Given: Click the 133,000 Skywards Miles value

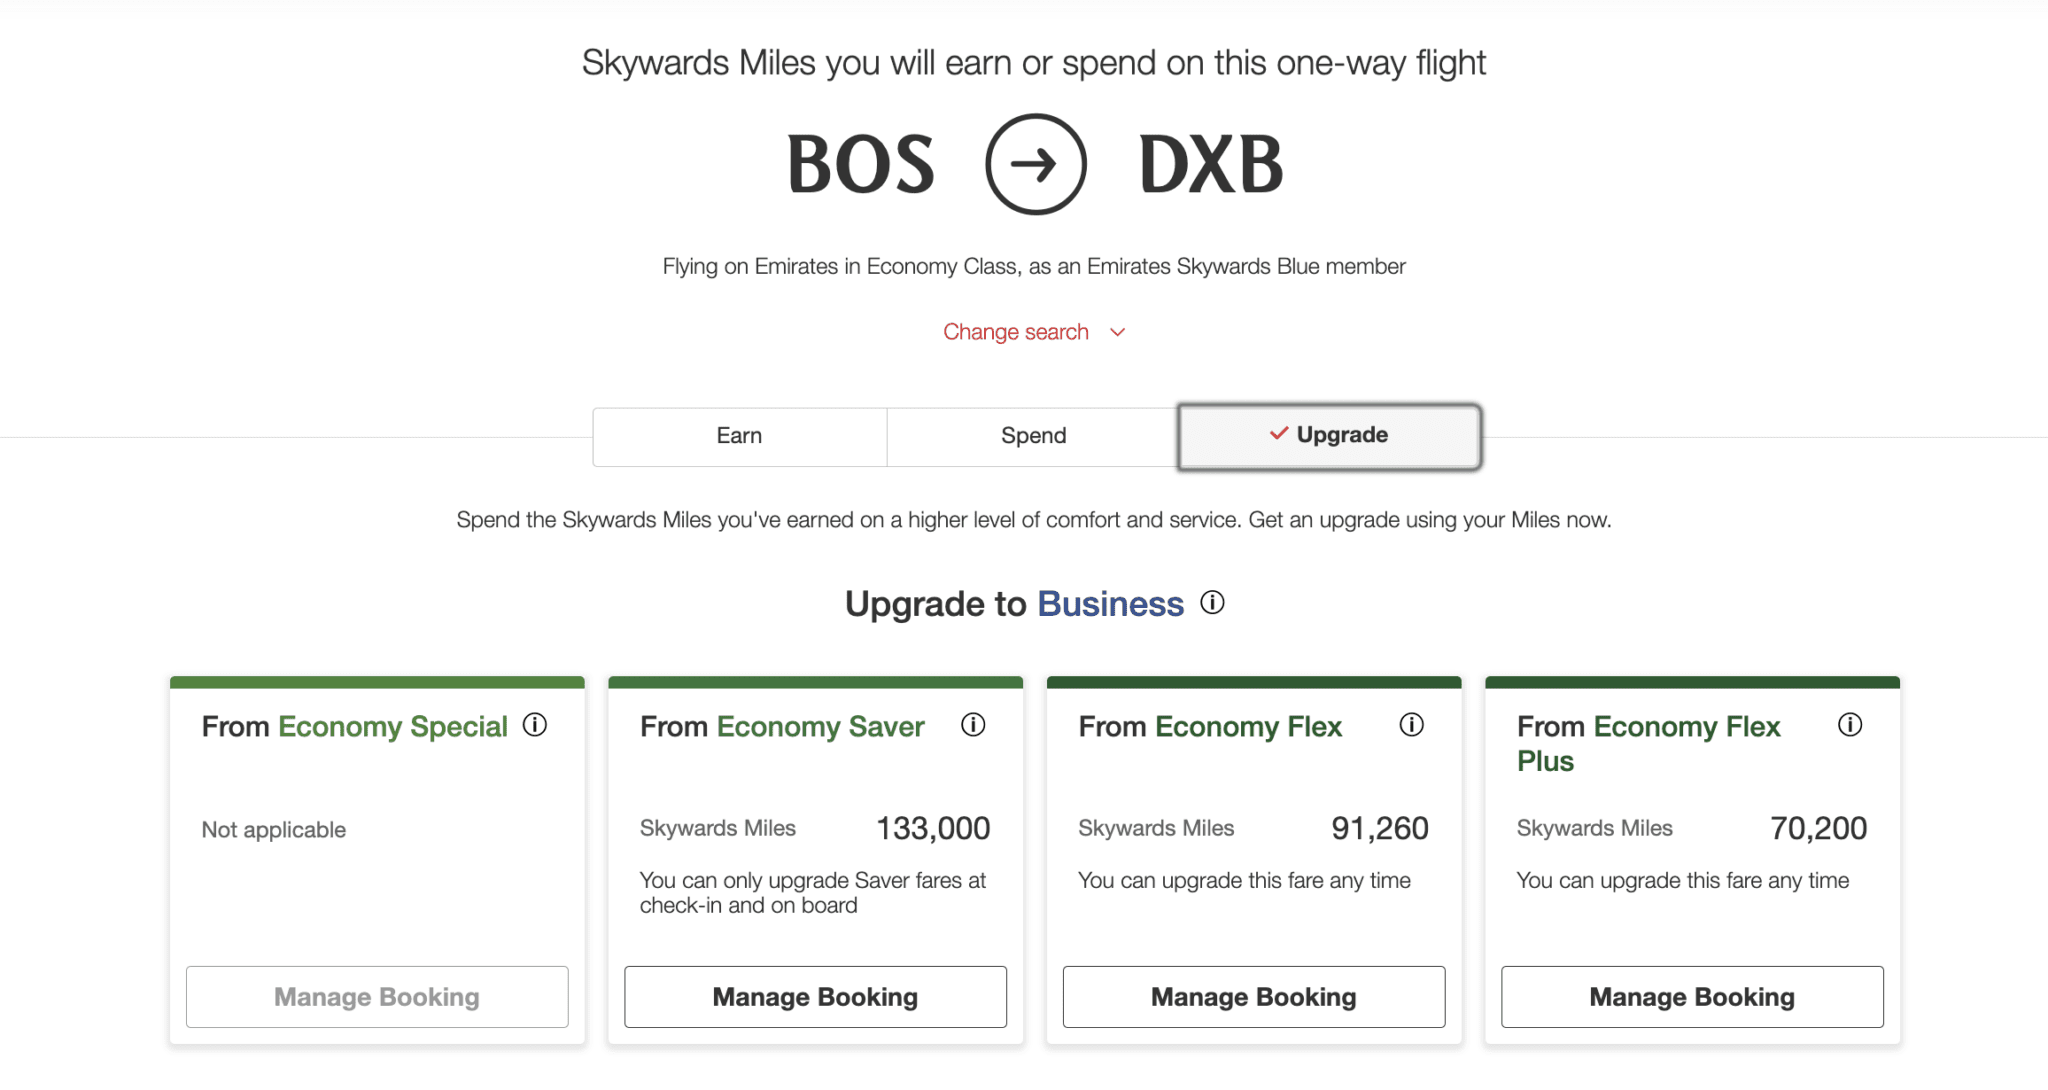Looking at the screenshot, I should coord(932,827).
